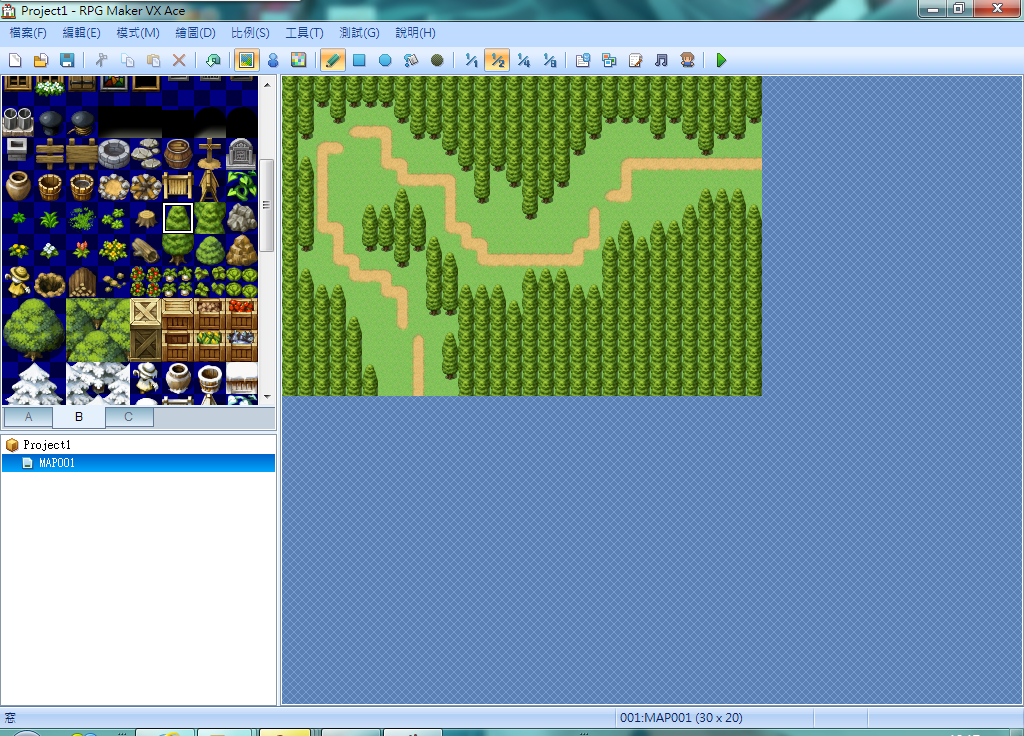Switch to Region editing mode icon
1024x736 pixels.
298,61
